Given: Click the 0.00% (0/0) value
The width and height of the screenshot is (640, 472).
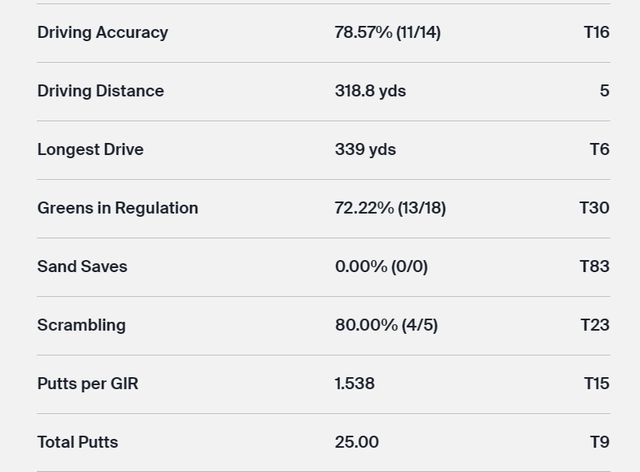Looking at the screenshot, I should click(381, 266).
